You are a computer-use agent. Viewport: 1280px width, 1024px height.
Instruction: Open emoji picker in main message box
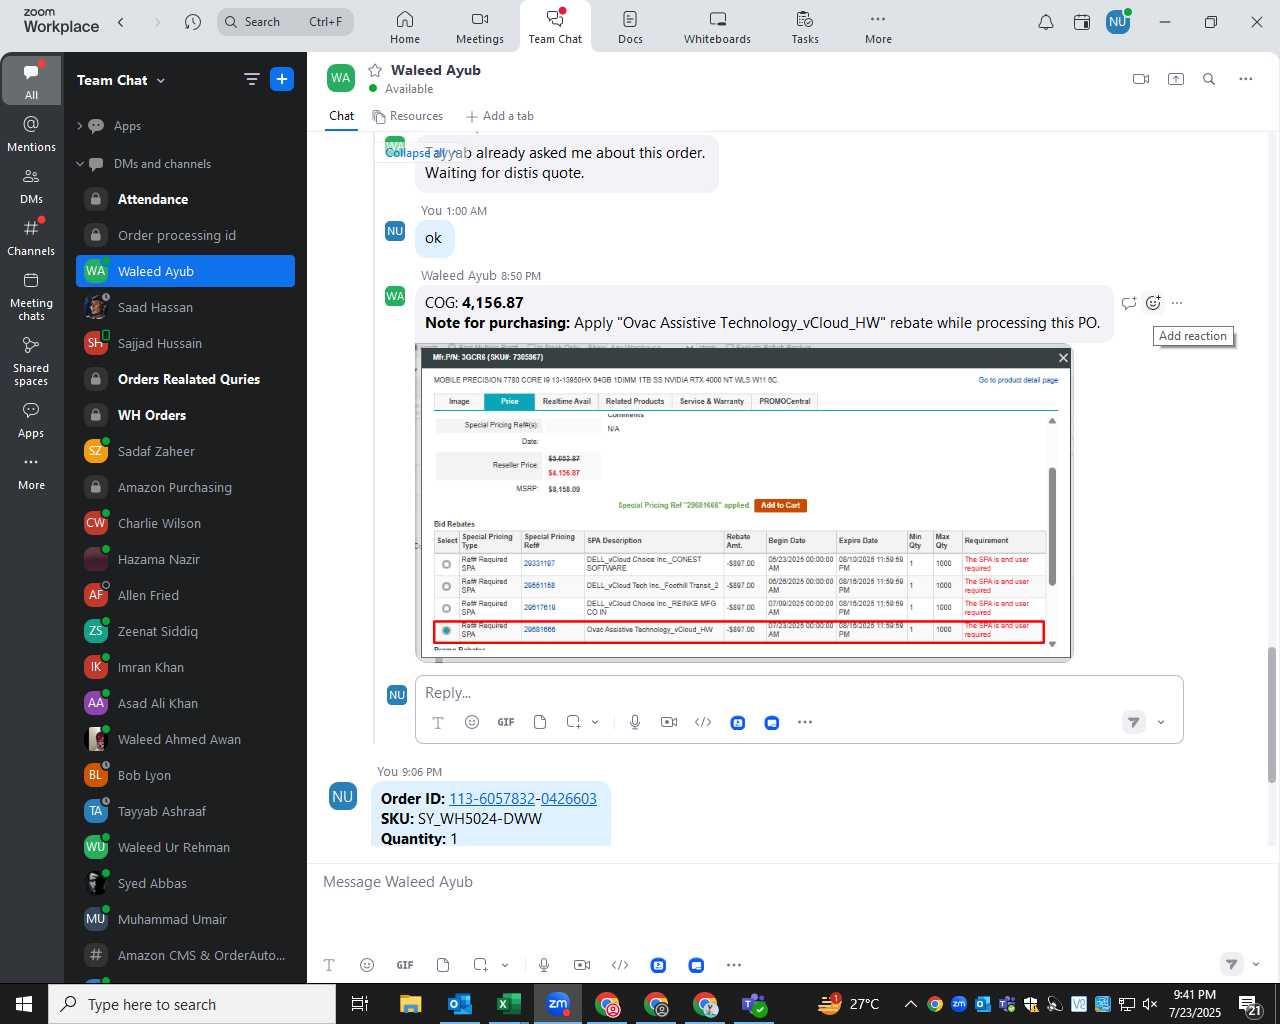pos(367,965)
